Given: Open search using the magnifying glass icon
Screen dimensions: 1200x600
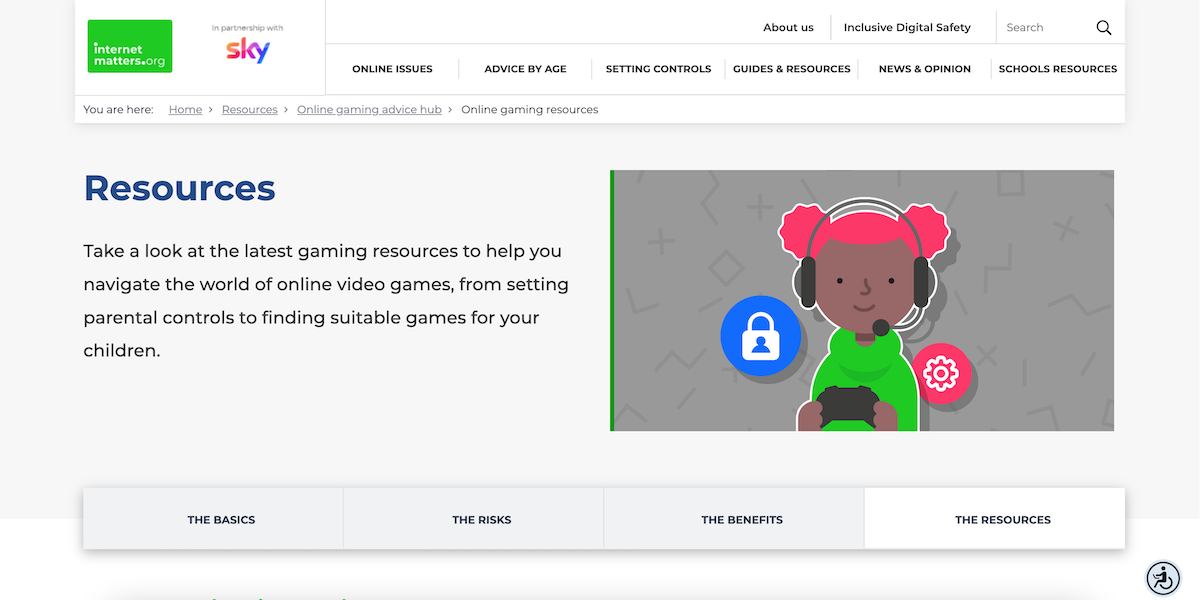Looking at the screenshot, I should click(x=1103, y=27).
